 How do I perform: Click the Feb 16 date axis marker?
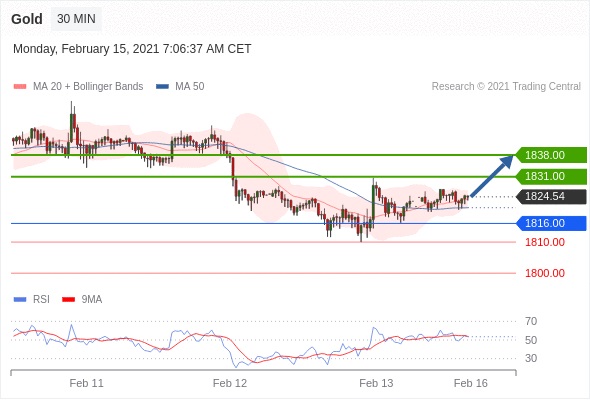(x=471, y=383)
